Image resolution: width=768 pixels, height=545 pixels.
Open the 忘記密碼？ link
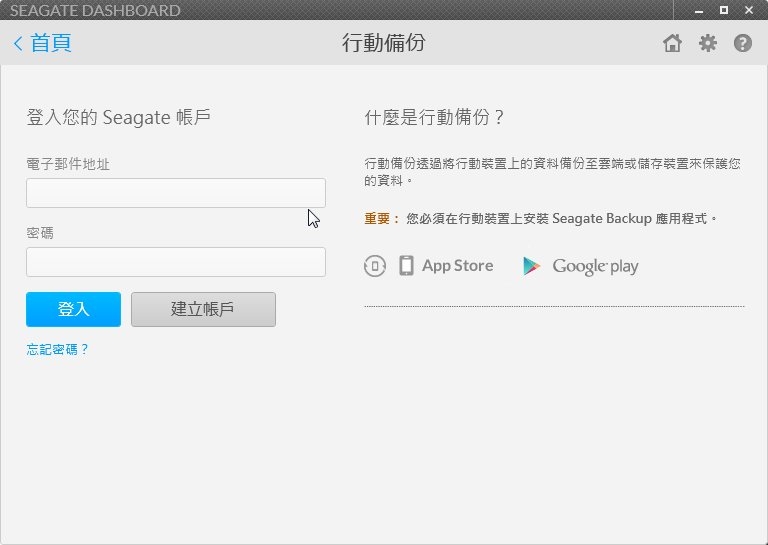pyautogui.click(x=57, y=349)
